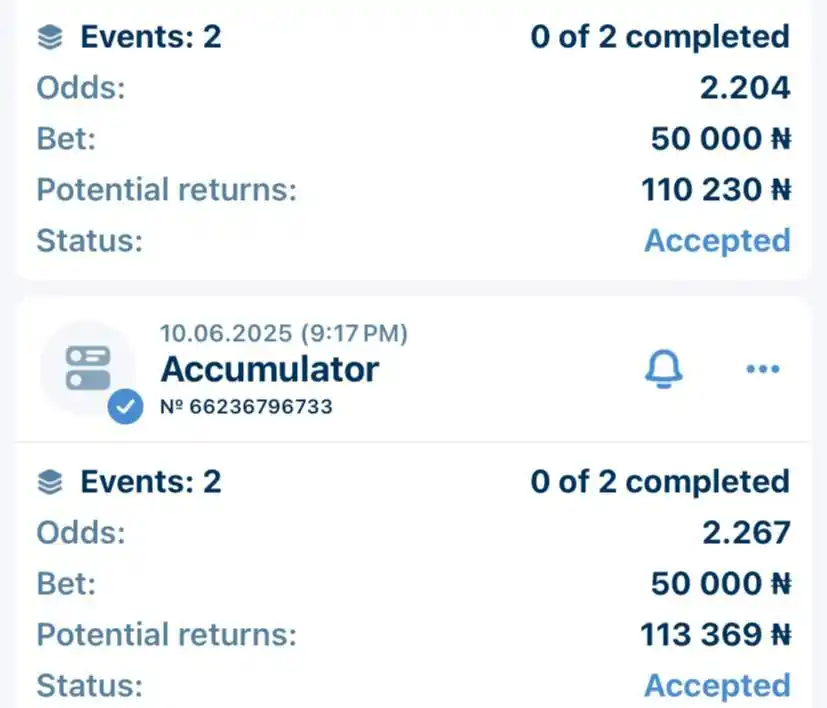Open the Accumulator bet title
Screen dimensions: 827x708
[x=270, y=369]
